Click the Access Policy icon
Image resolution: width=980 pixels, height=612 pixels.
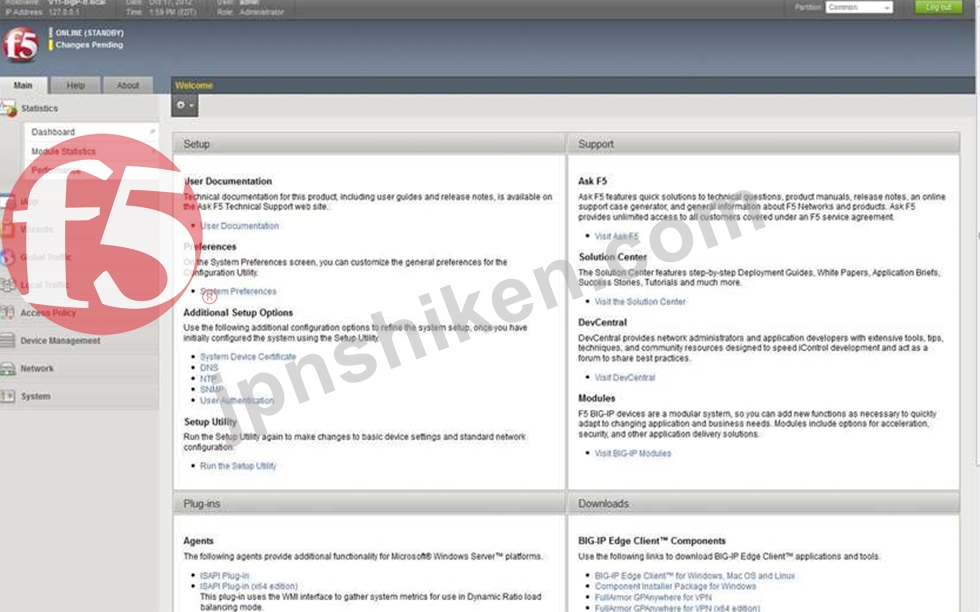pos(8,313)
